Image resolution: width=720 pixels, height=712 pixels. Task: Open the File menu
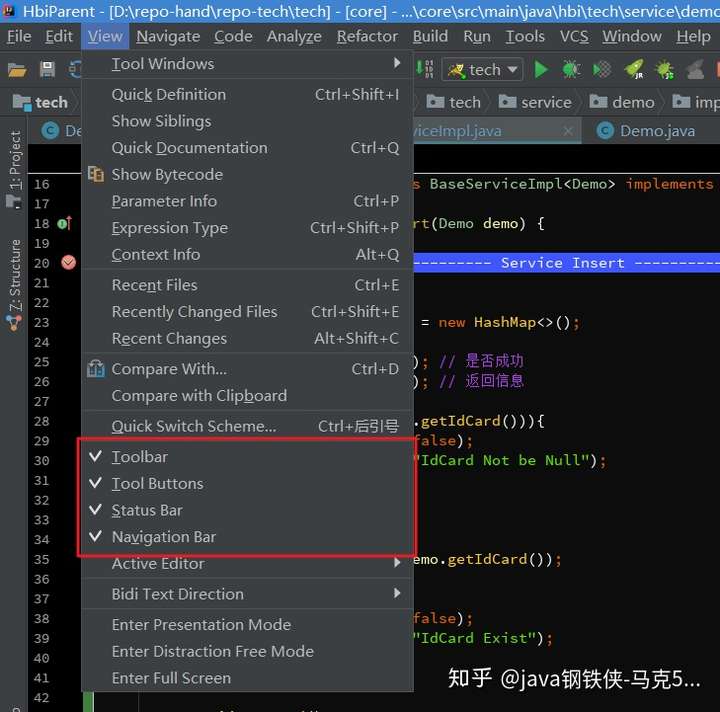click(x=19, y=36)
